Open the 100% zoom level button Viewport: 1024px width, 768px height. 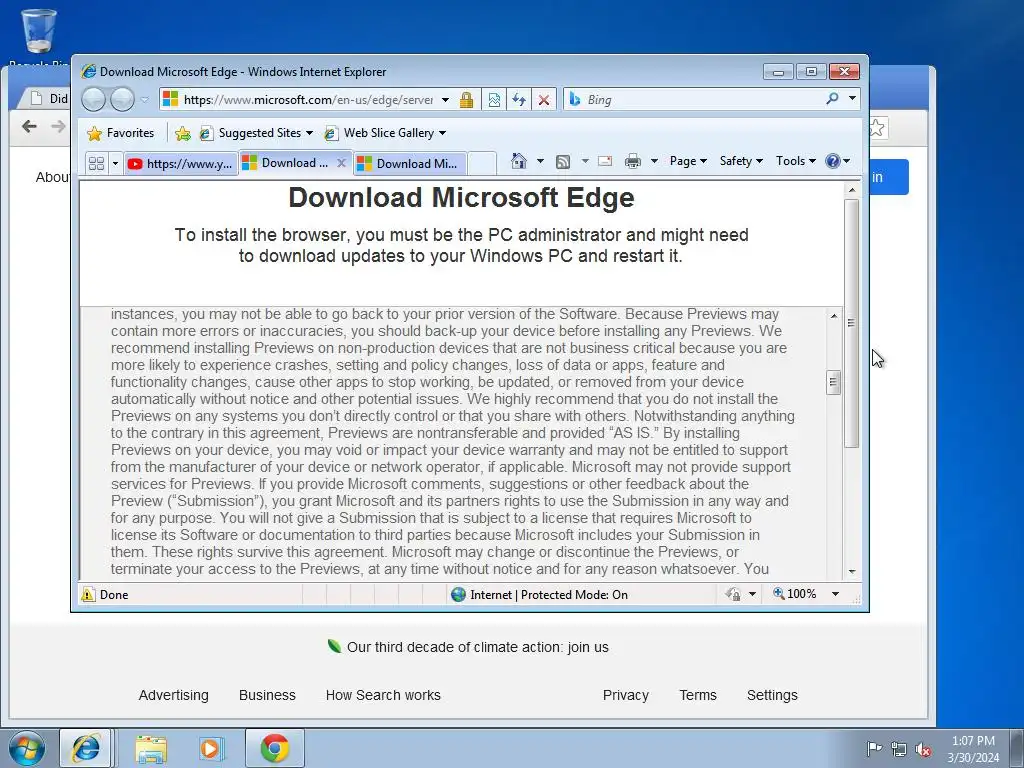coord(795,594)
